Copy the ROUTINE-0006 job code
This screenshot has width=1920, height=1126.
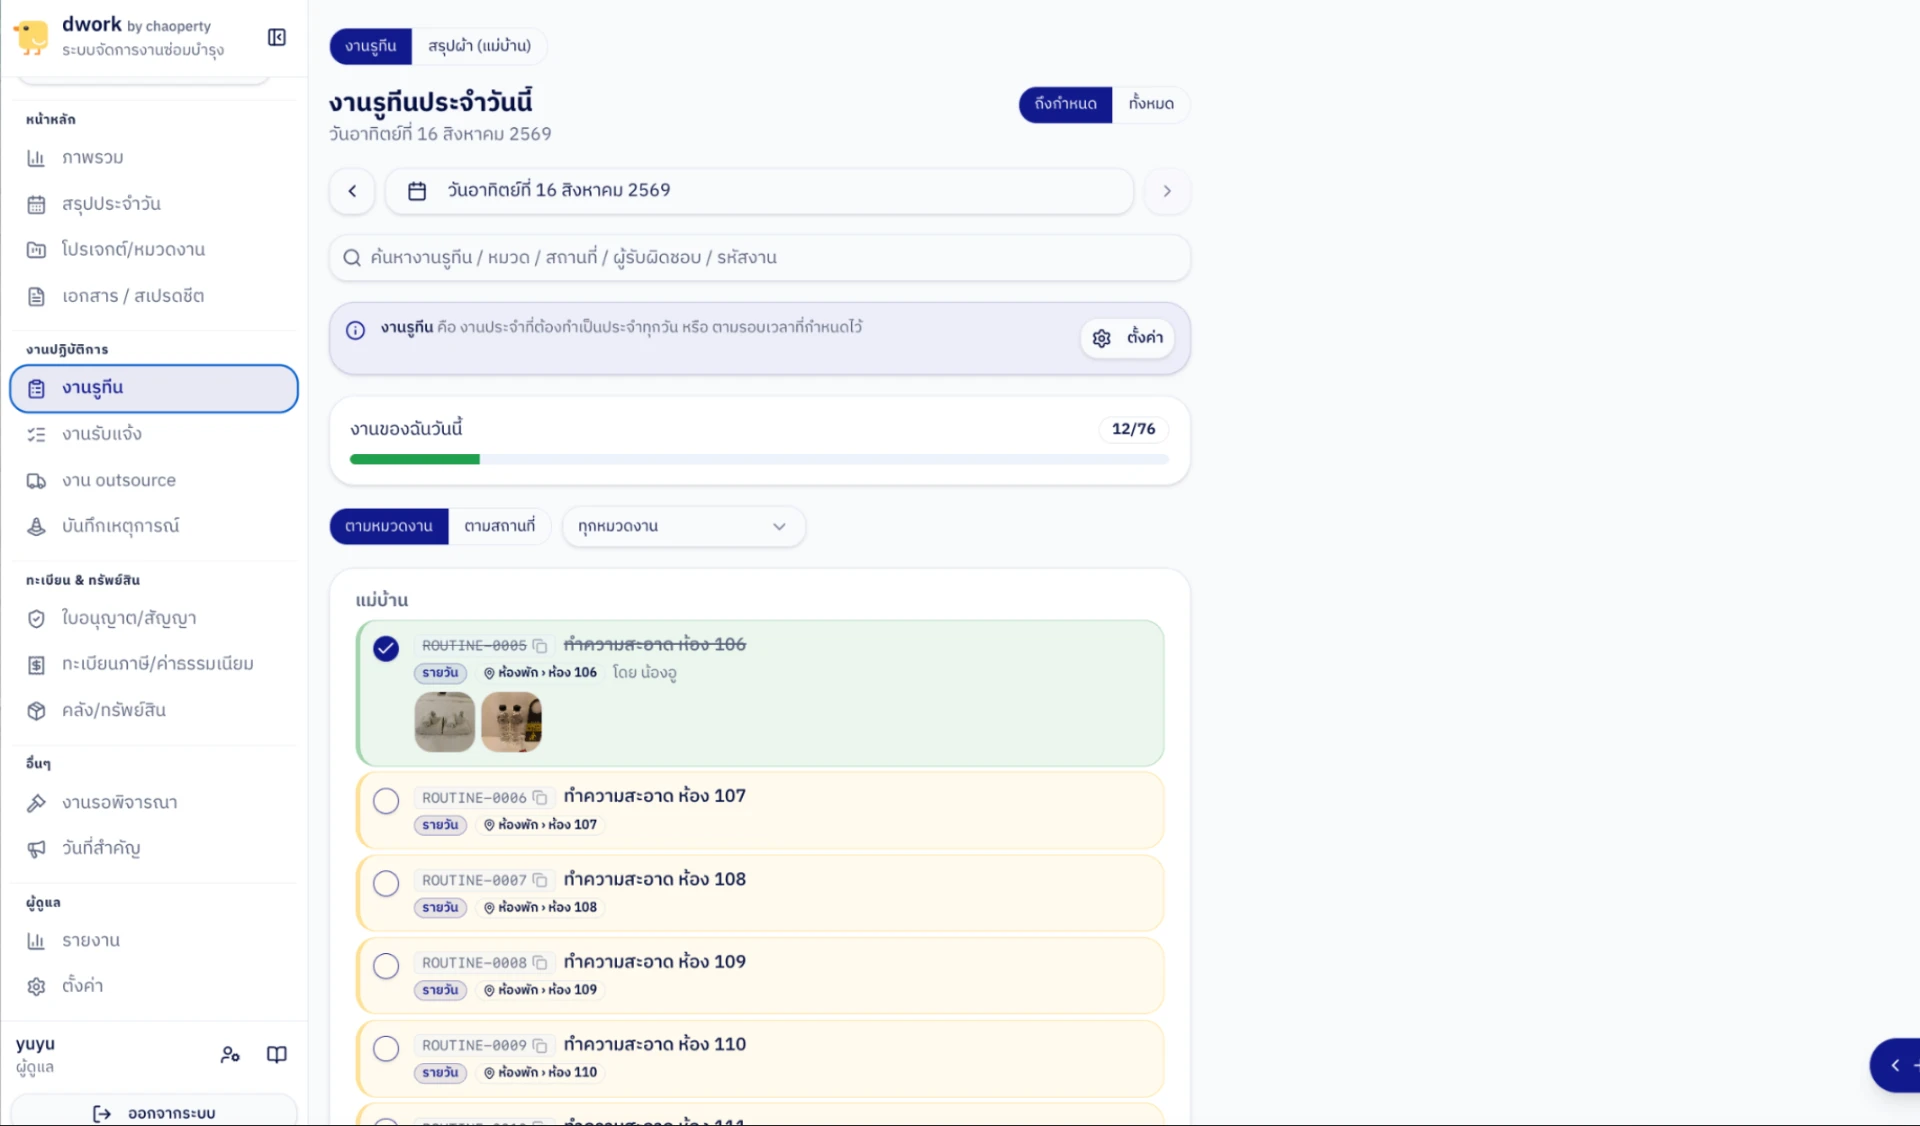540,798
